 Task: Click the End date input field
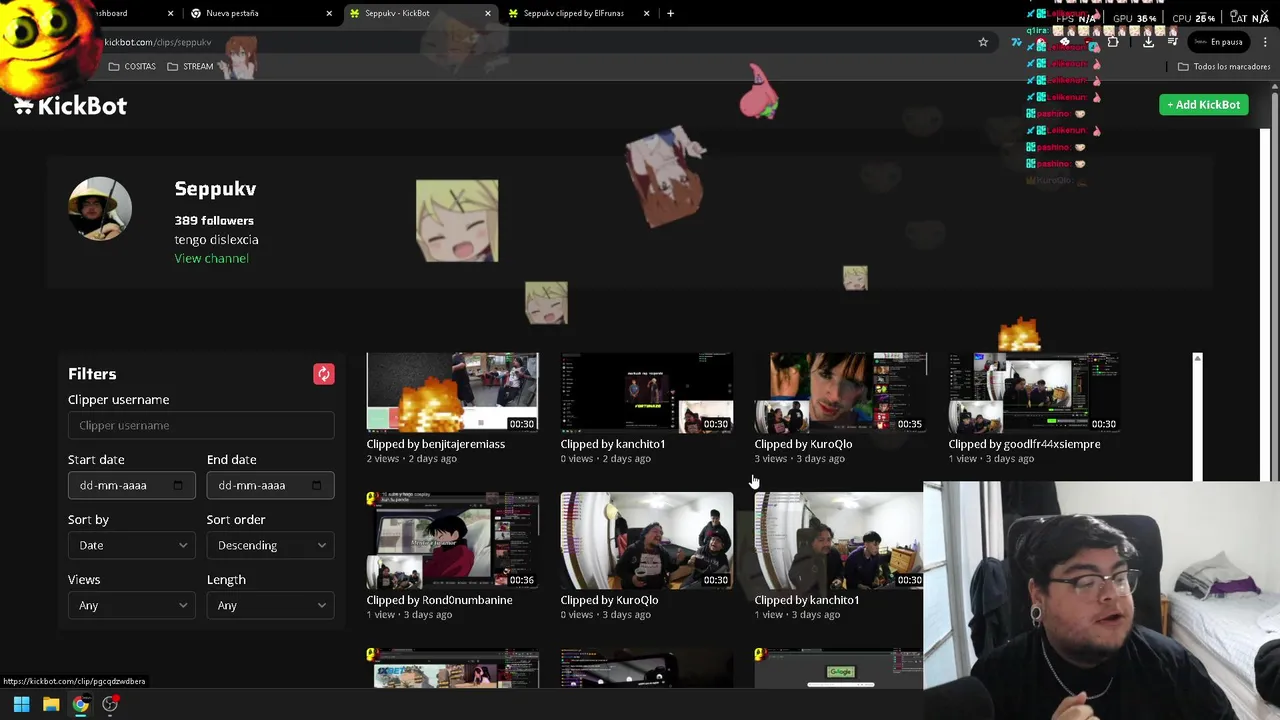click(270, 485)
